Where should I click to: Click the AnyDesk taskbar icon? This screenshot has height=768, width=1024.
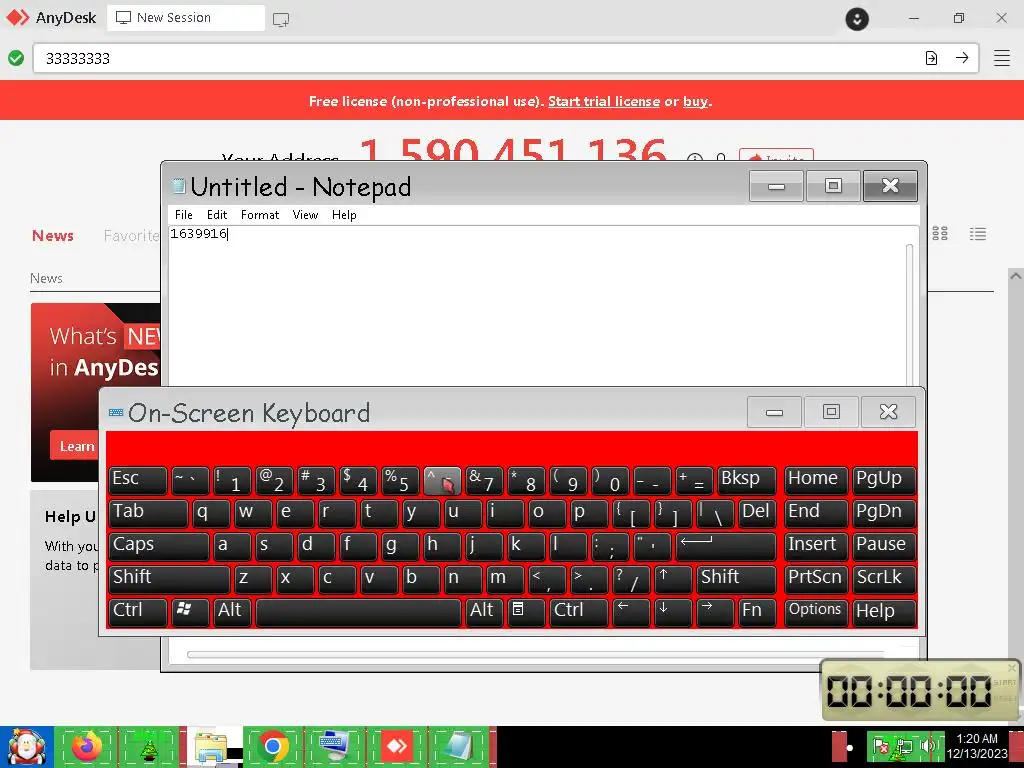point(396,746)
